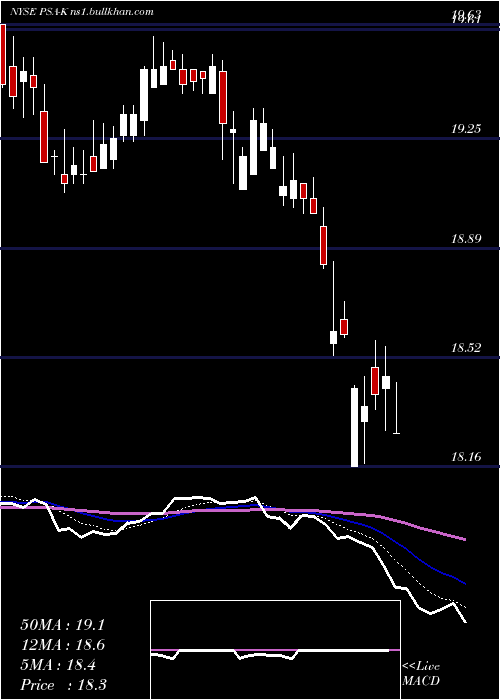Click the 18.52 price level label
Image resolution: width=500 pixels, height=700 pixels.
[466, 348]
